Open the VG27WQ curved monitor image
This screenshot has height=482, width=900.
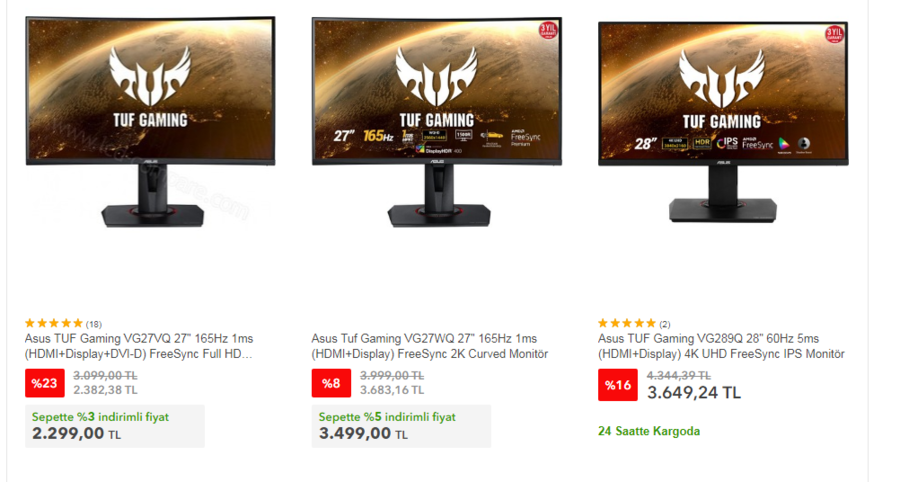[x=437, y=122]
